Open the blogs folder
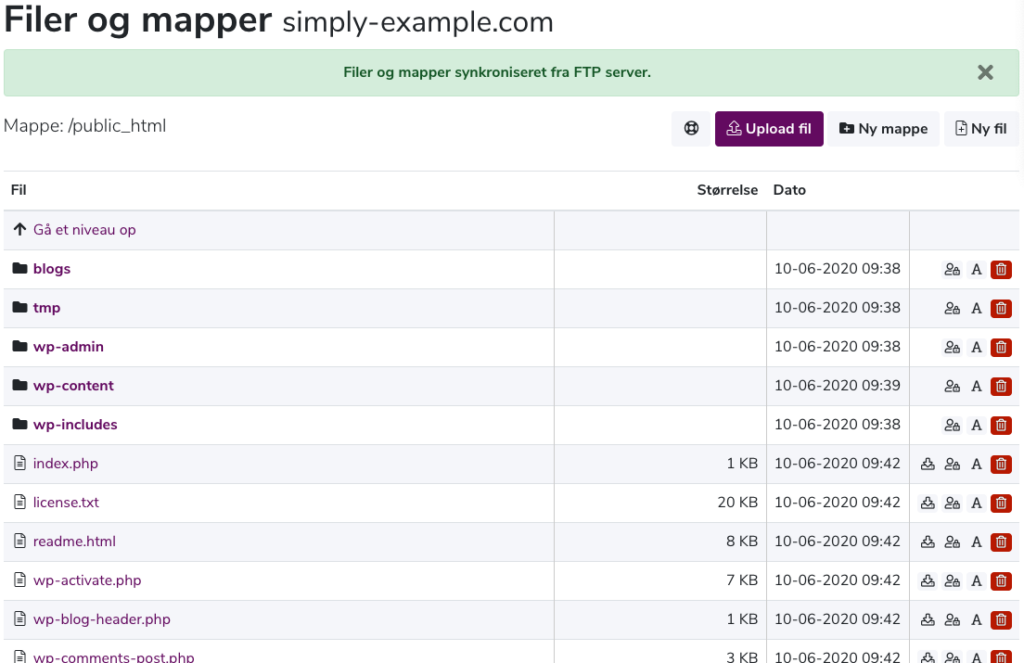Viewport: 1024px width, 663px height. pos(52,269)
